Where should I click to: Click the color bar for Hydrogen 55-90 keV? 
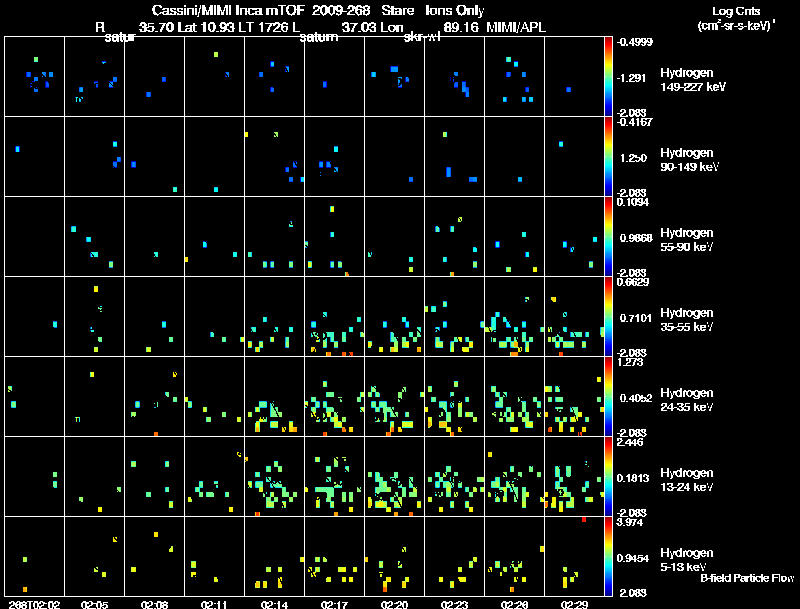click(x=608, y=237)
